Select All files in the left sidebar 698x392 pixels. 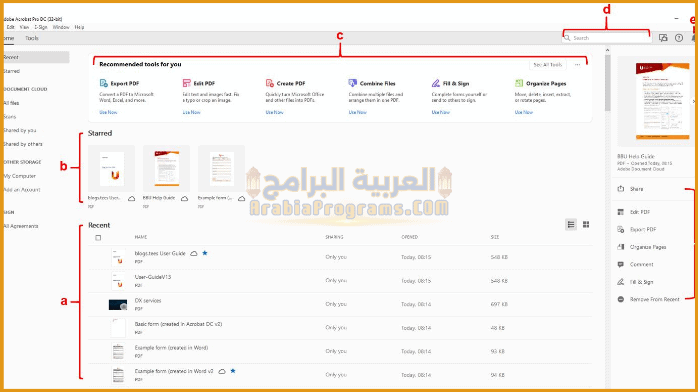click(11, 103)
